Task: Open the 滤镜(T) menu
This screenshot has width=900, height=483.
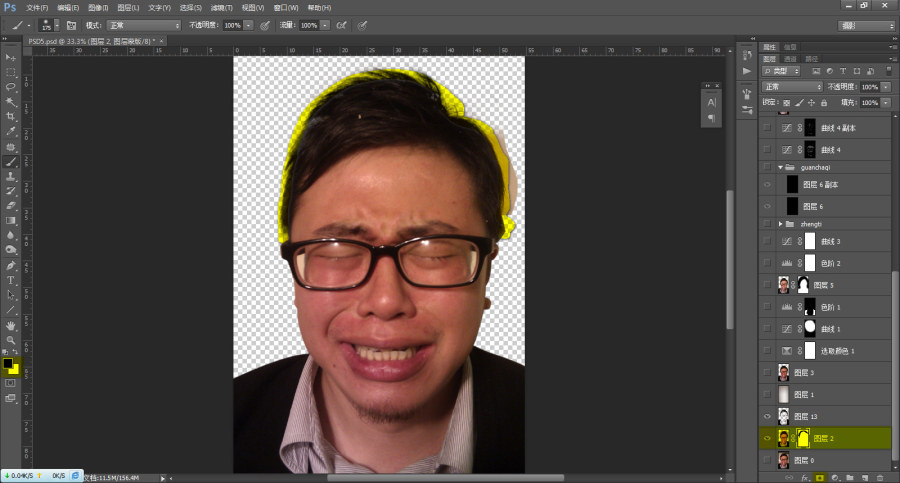Action: coord(222,7)
